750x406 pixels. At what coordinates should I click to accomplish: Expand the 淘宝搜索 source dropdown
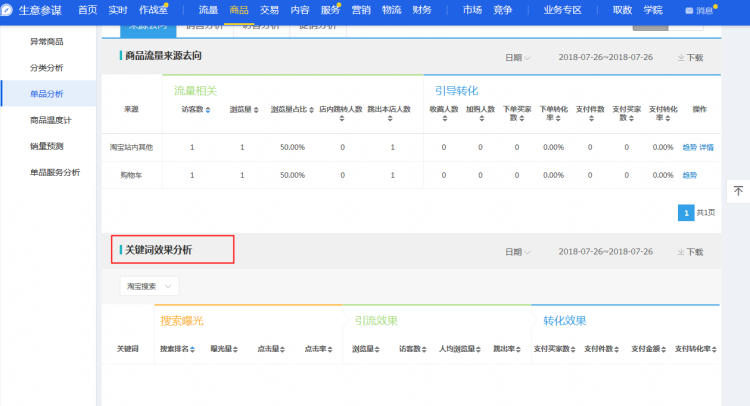[149, 286]
